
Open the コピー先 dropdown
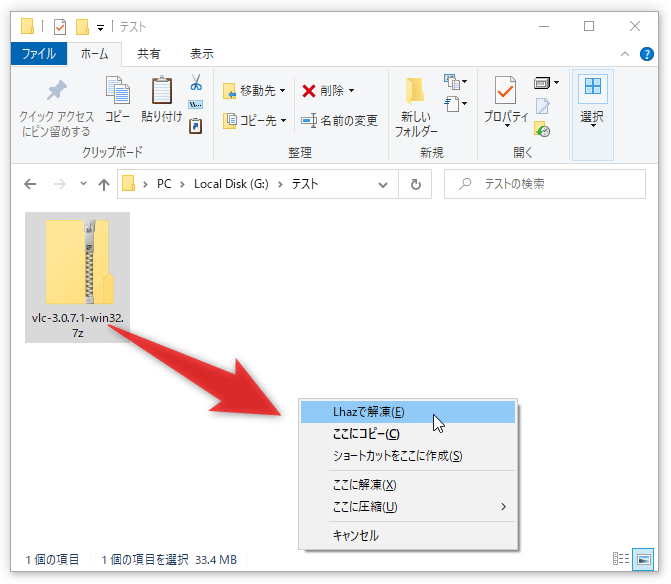pyautogui.click(x=254, y=121)
